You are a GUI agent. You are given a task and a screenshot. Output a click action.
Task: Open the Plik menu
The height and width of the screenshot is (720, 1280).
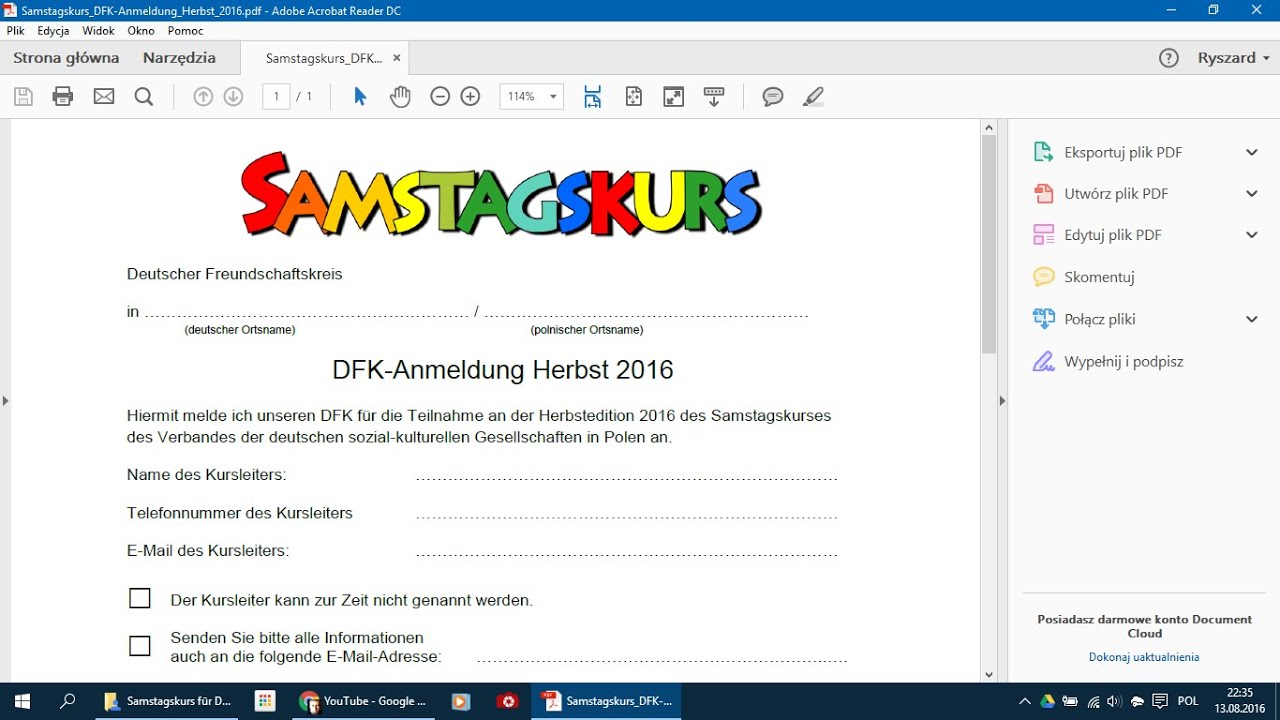click(15, 31)
